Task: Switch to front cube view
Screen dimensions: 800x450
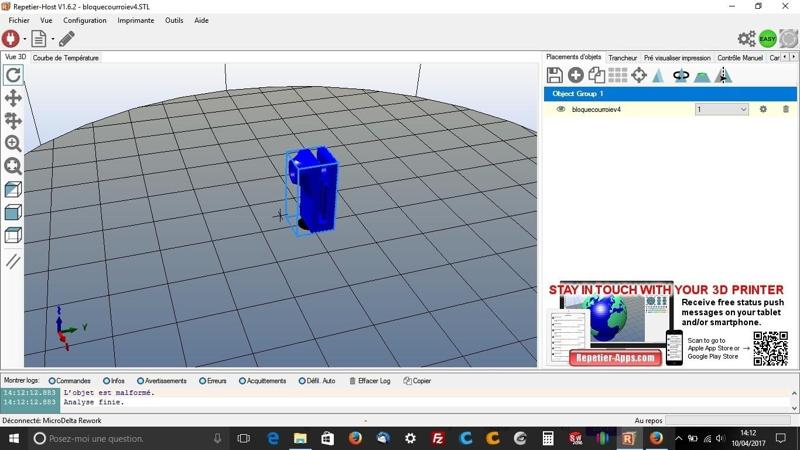Action: pos(13,212)
